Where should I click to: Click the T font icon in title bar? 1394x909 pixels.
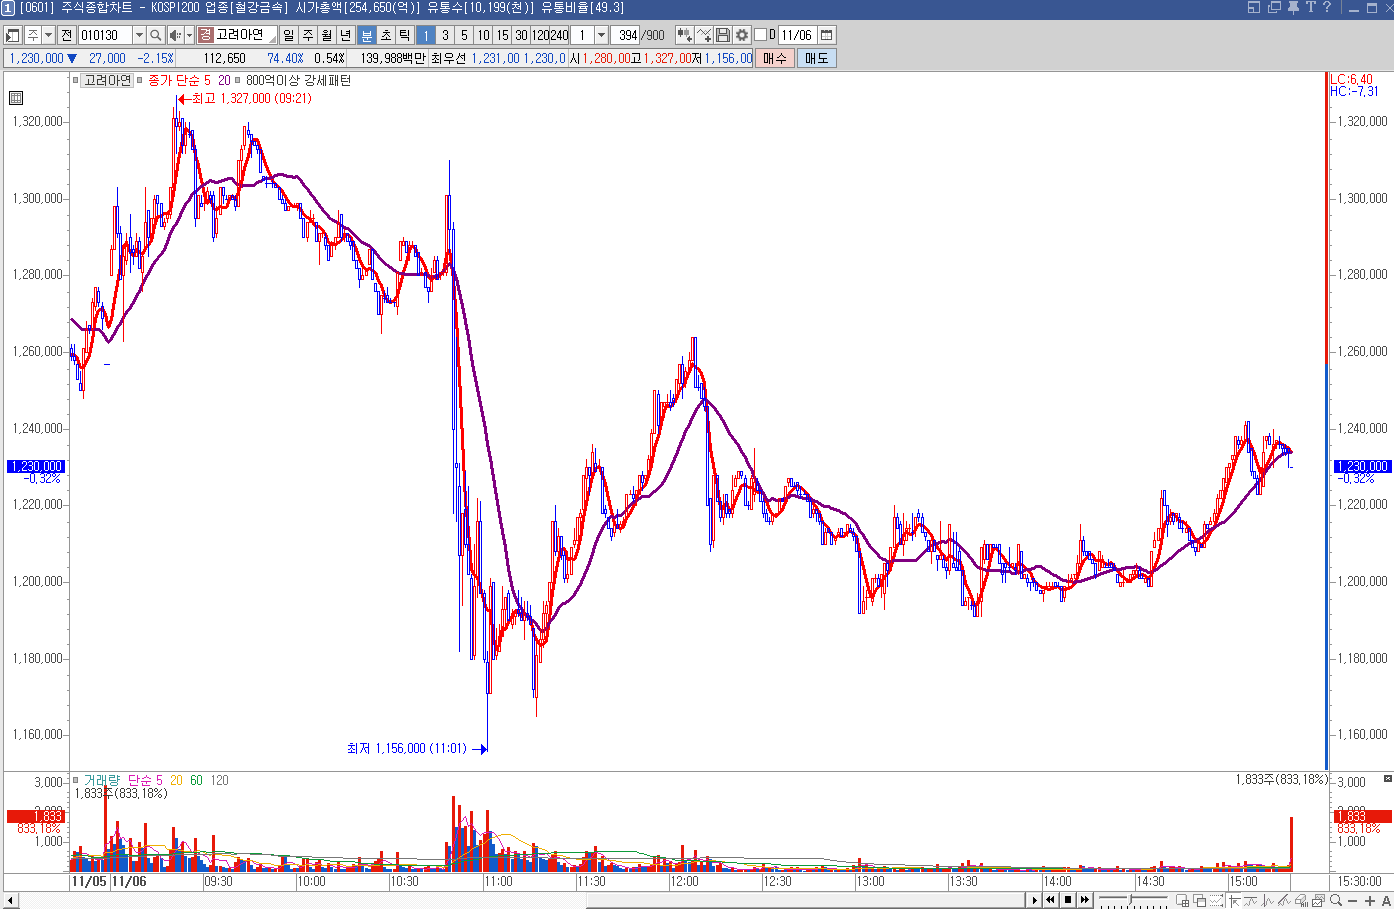coord(1310,7)
